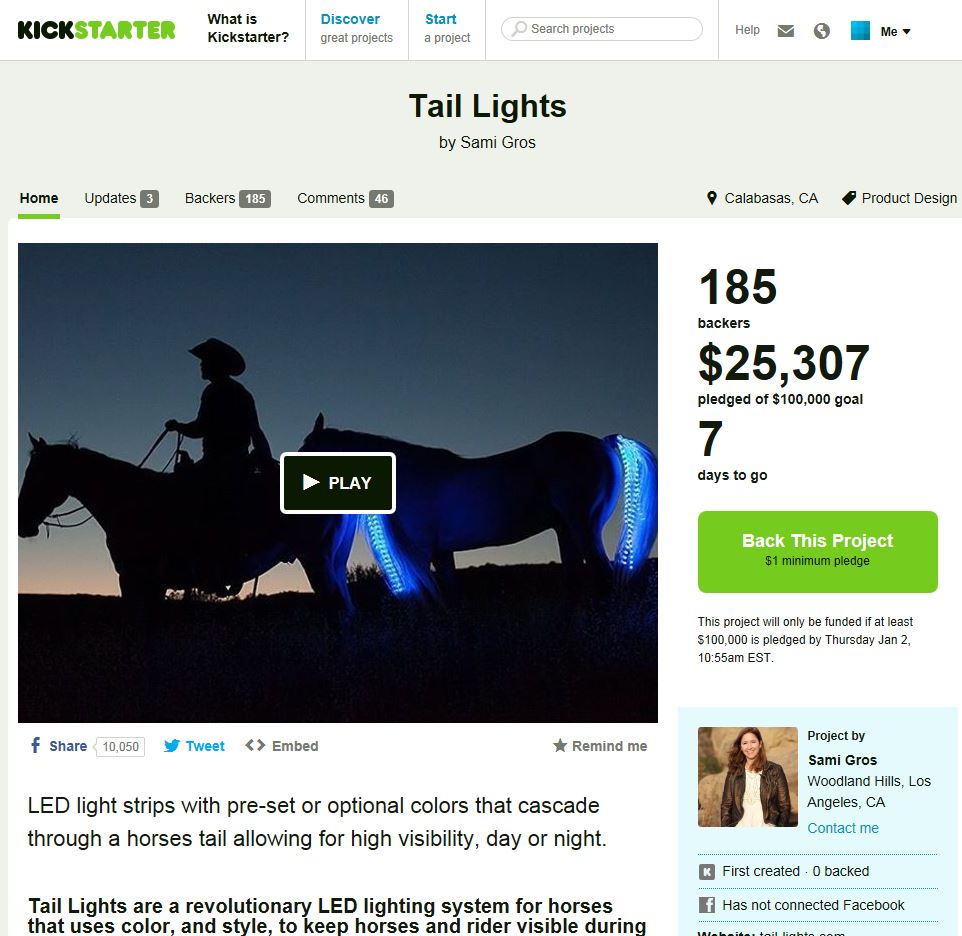The height and width of the screenshot is (936, 962).
Task: Switch to the Updates tab
Action: tap(121, 198)
